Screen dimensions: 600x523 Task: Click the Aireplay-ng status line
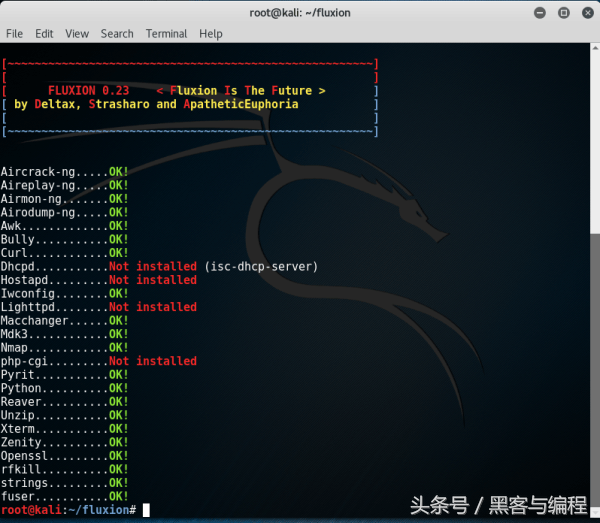point(64,186)
